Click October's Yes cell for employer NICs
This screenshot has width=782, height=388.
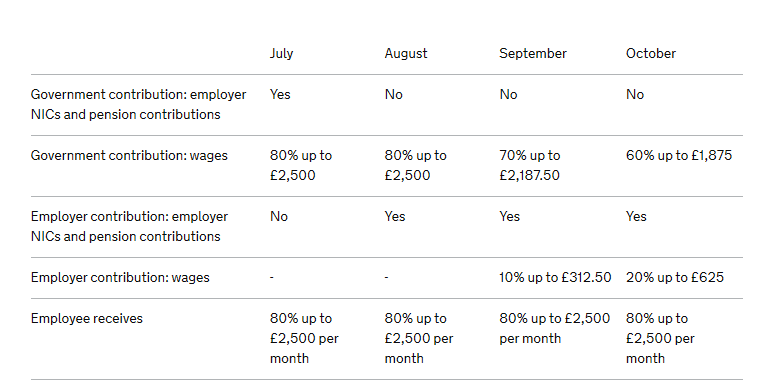[x=636, y=216]
